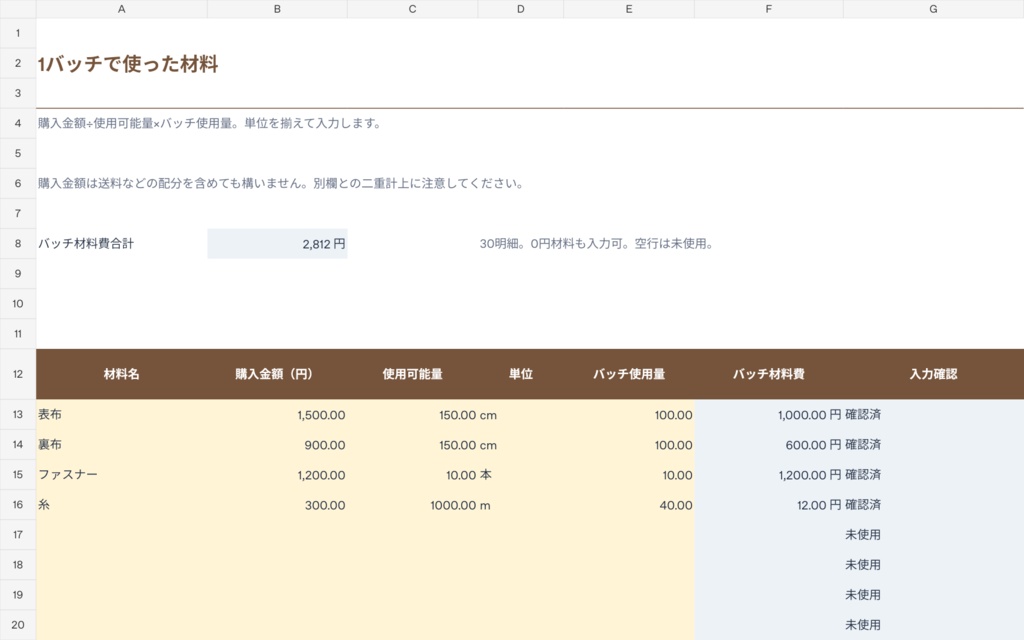Click the 購入金額（円） header cell
This screenshot has height=640, width=1024.
tap(277, 374)
